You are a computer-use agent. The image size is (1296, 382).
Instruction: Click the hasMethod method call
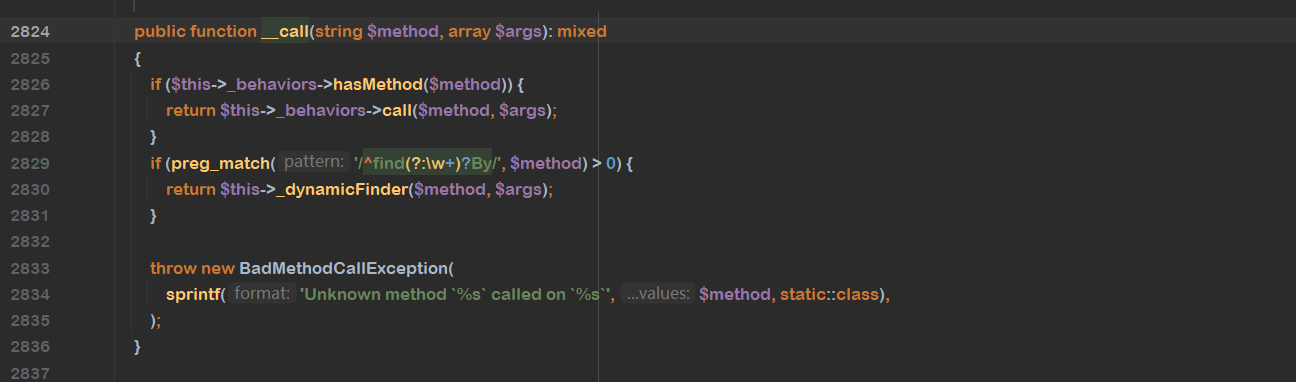378,84
